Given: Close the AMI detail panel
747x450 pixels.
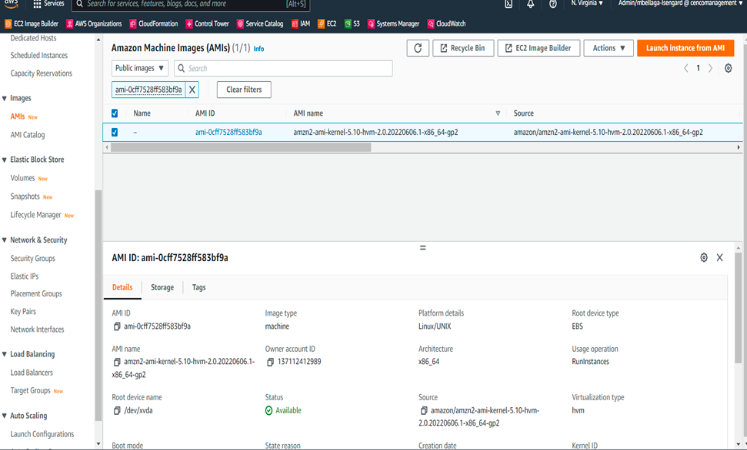Looking at the screenshot, I should pos(720,257).
